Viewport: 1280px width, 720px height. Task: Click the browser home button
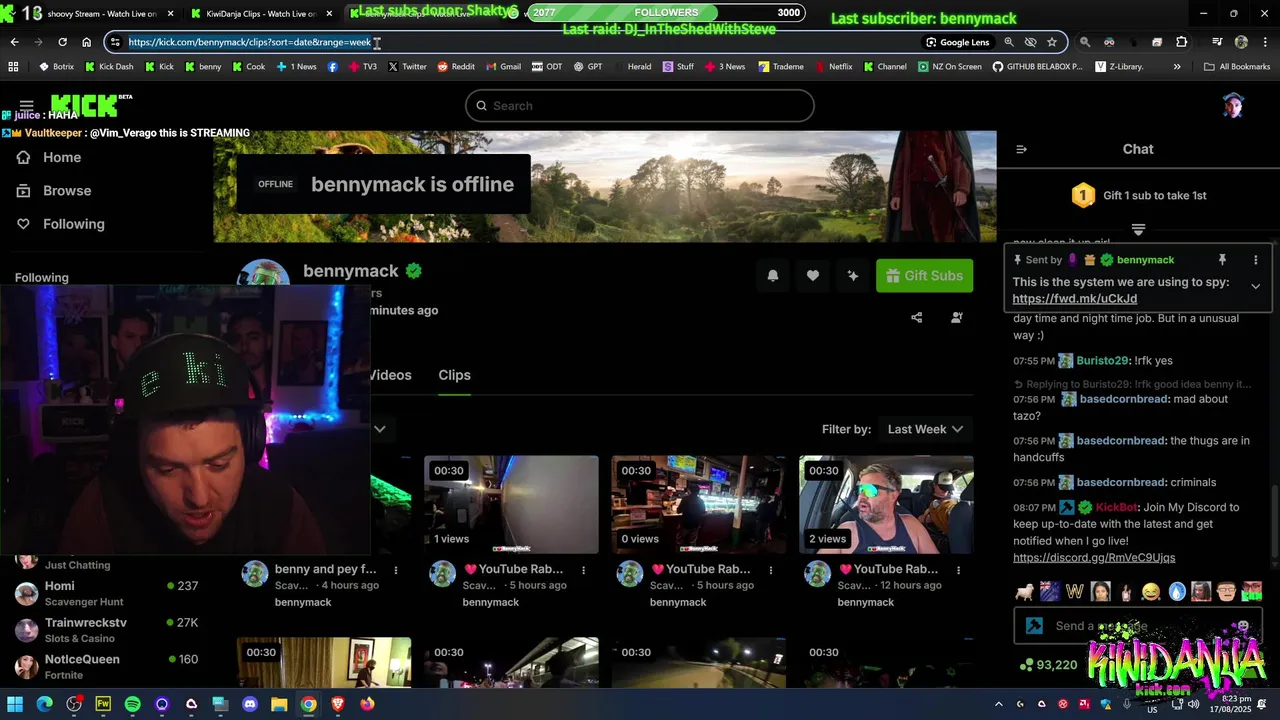coord(86,42)
